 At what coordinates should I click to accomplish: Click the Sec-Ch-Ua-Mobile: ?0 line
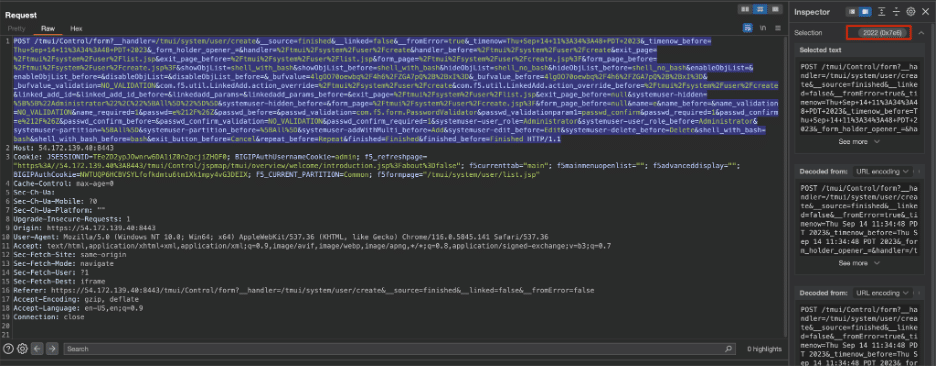point(55,202)
